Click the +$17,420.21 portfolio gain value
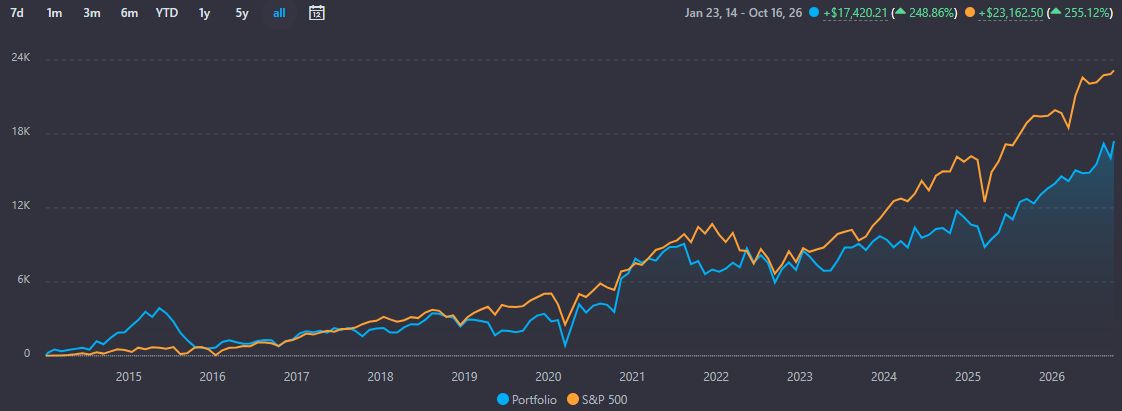 854,13
